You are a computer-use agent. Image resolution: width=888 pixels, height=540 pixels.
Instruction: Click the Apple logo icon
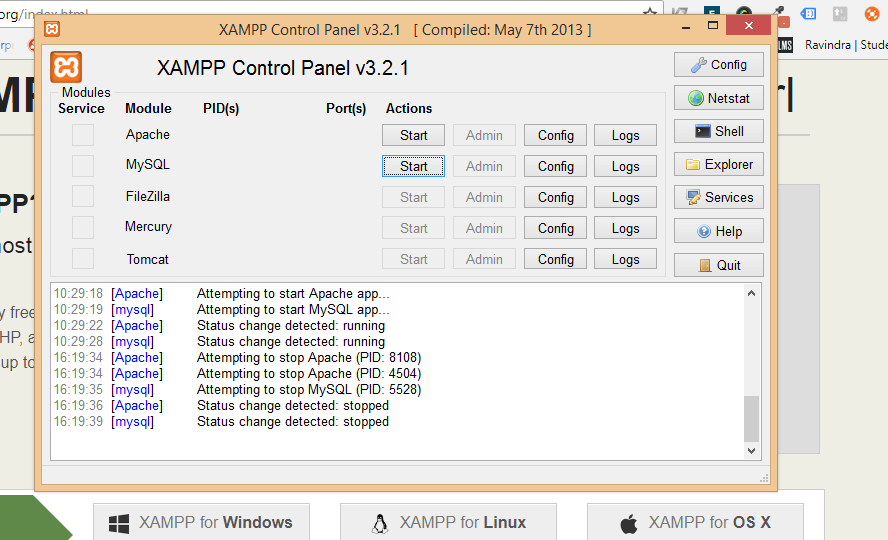click(629, 524)
